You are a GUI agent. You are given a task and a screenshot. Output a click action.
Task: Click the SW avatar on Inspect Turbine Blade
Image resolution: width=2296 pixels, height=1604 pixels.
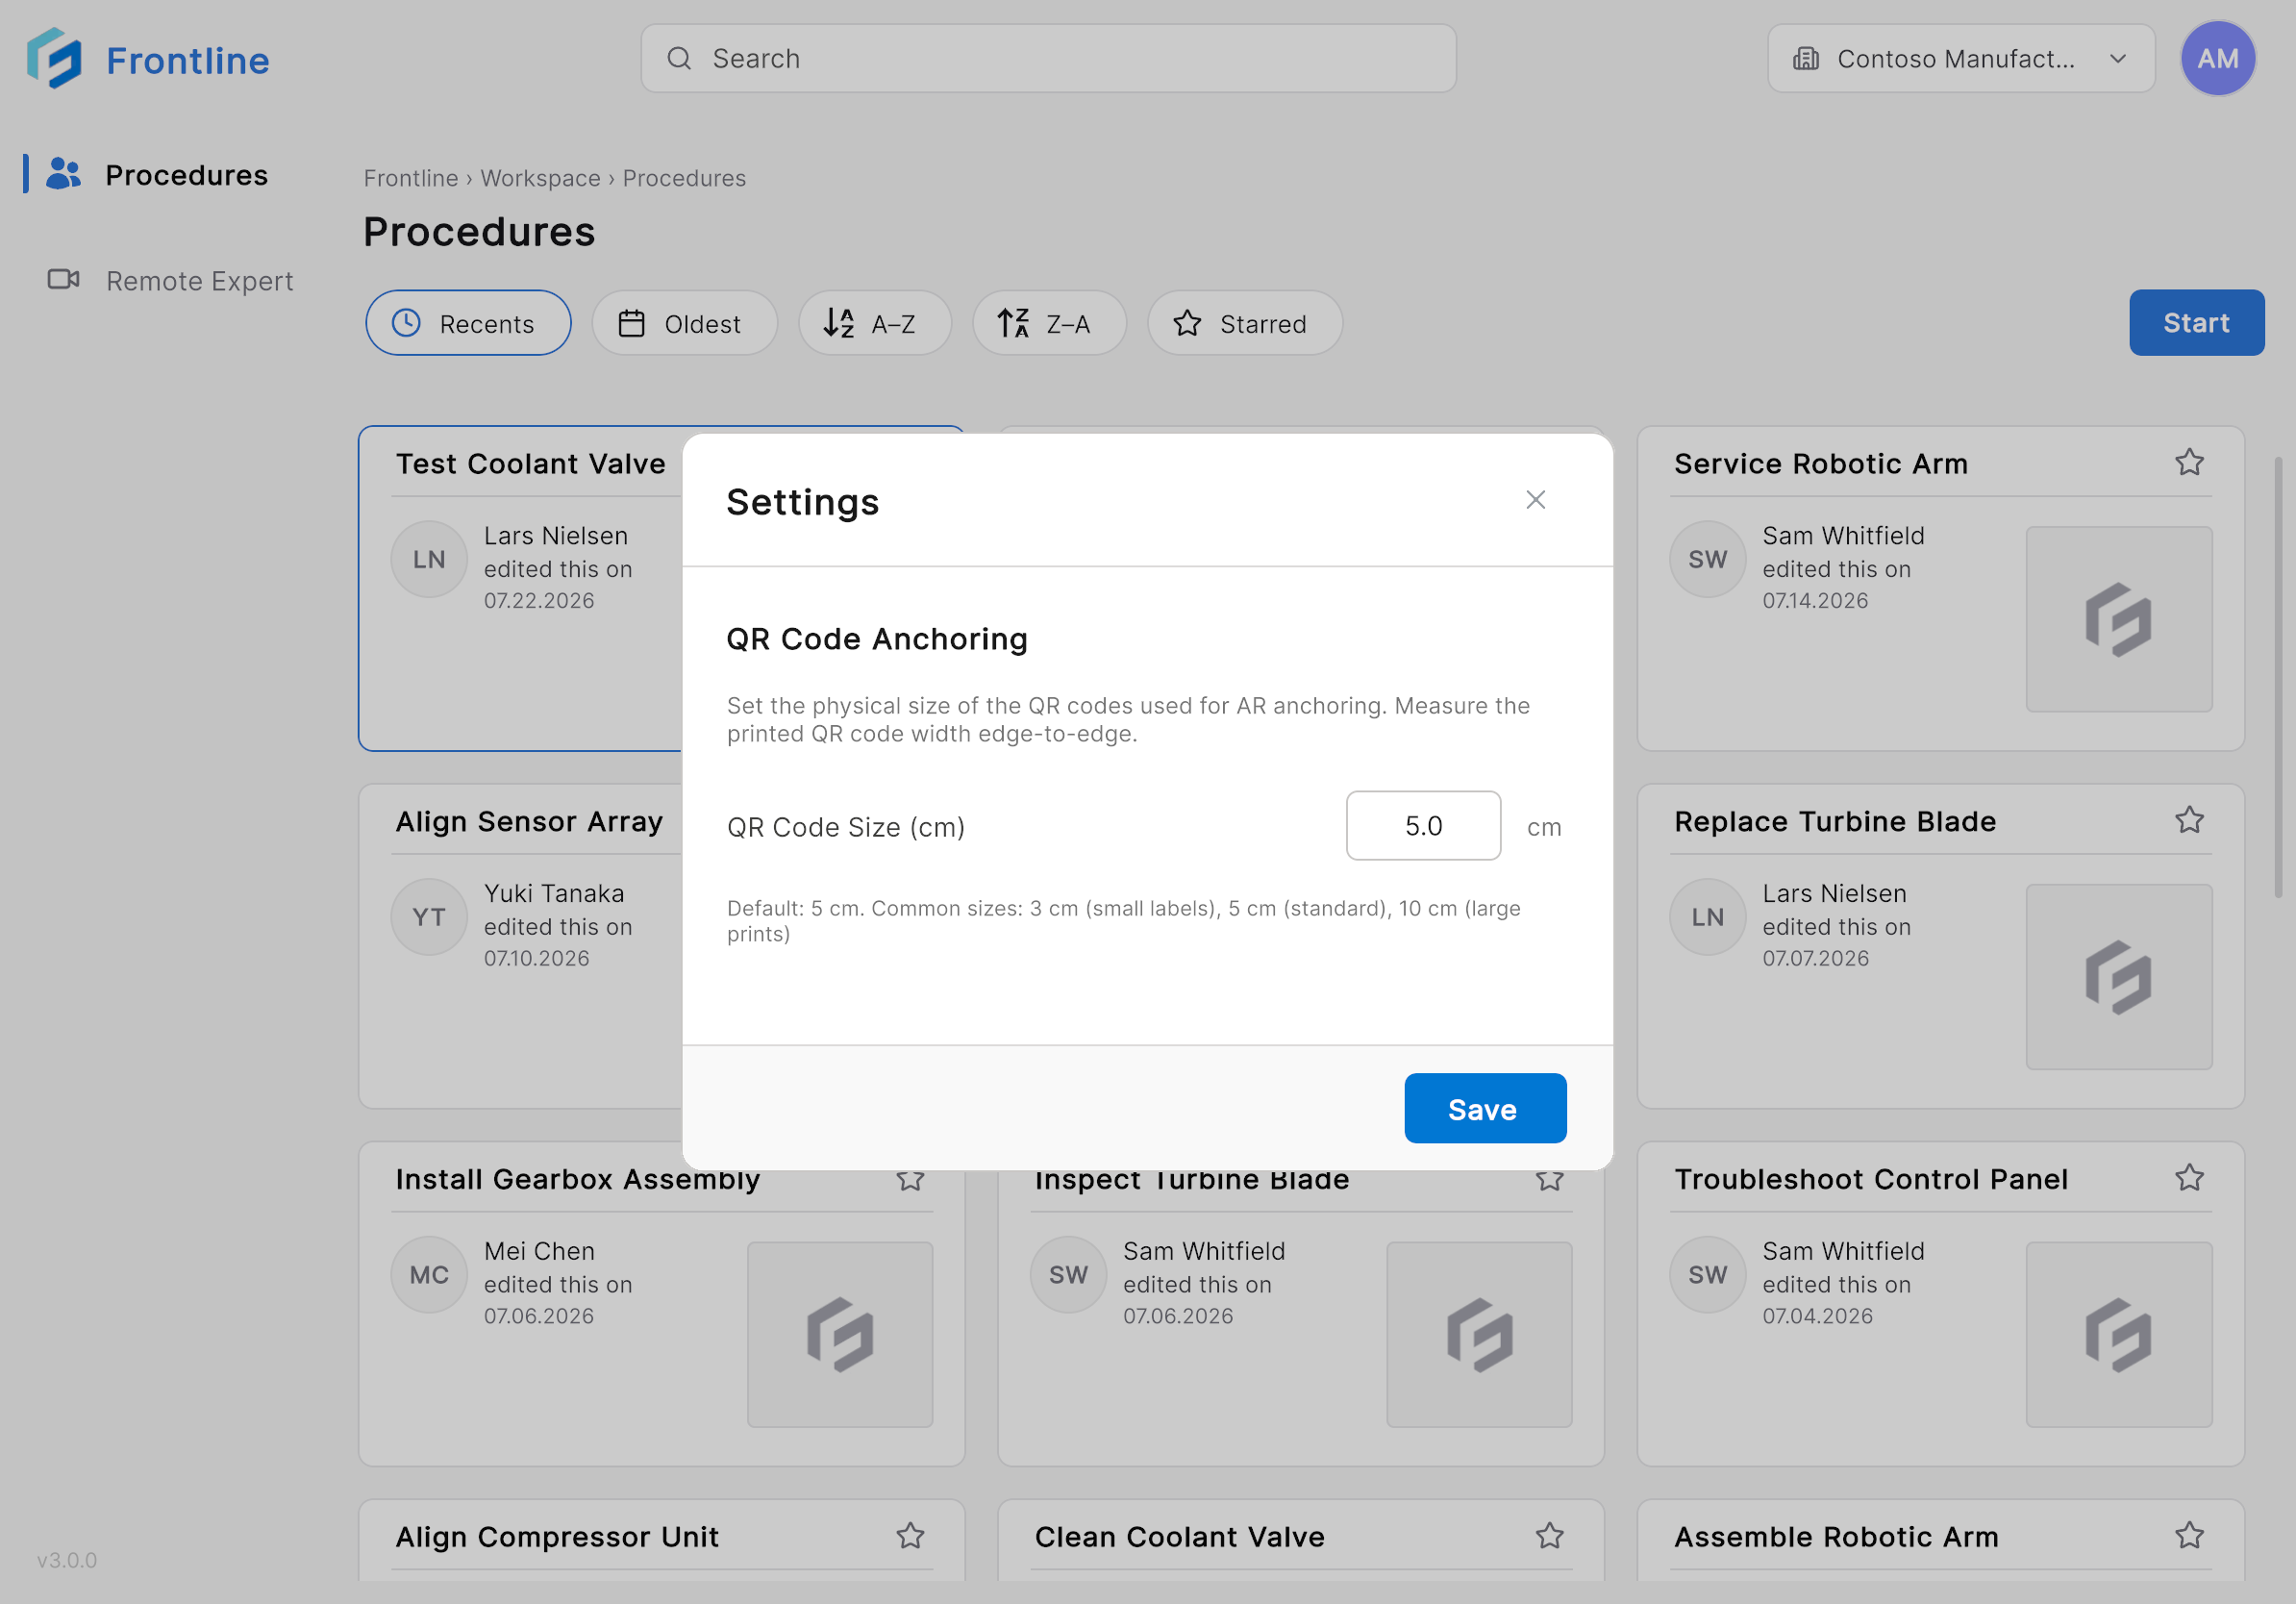(1068, 1275)
